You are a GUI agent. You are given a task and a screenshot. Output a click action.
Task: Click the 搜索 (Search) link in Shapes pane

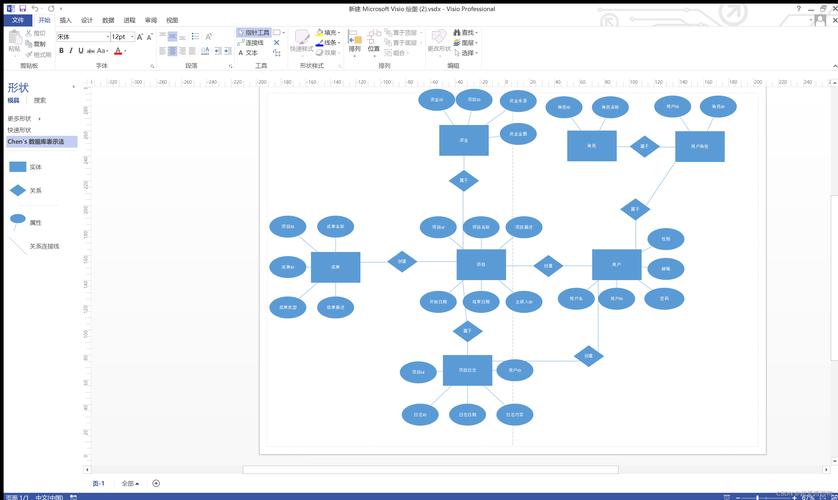tap(40, 100)
